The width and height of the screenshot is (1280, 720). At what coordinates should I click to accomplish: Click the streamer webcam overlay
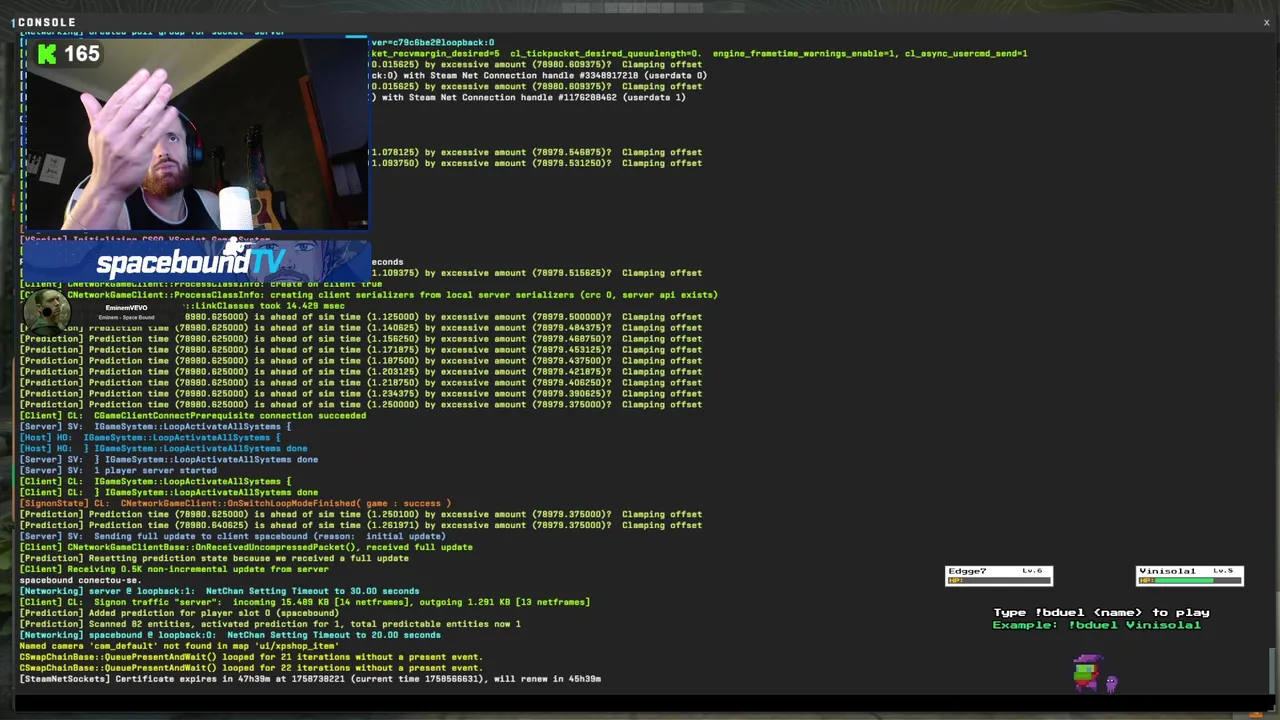coord(197,135)
